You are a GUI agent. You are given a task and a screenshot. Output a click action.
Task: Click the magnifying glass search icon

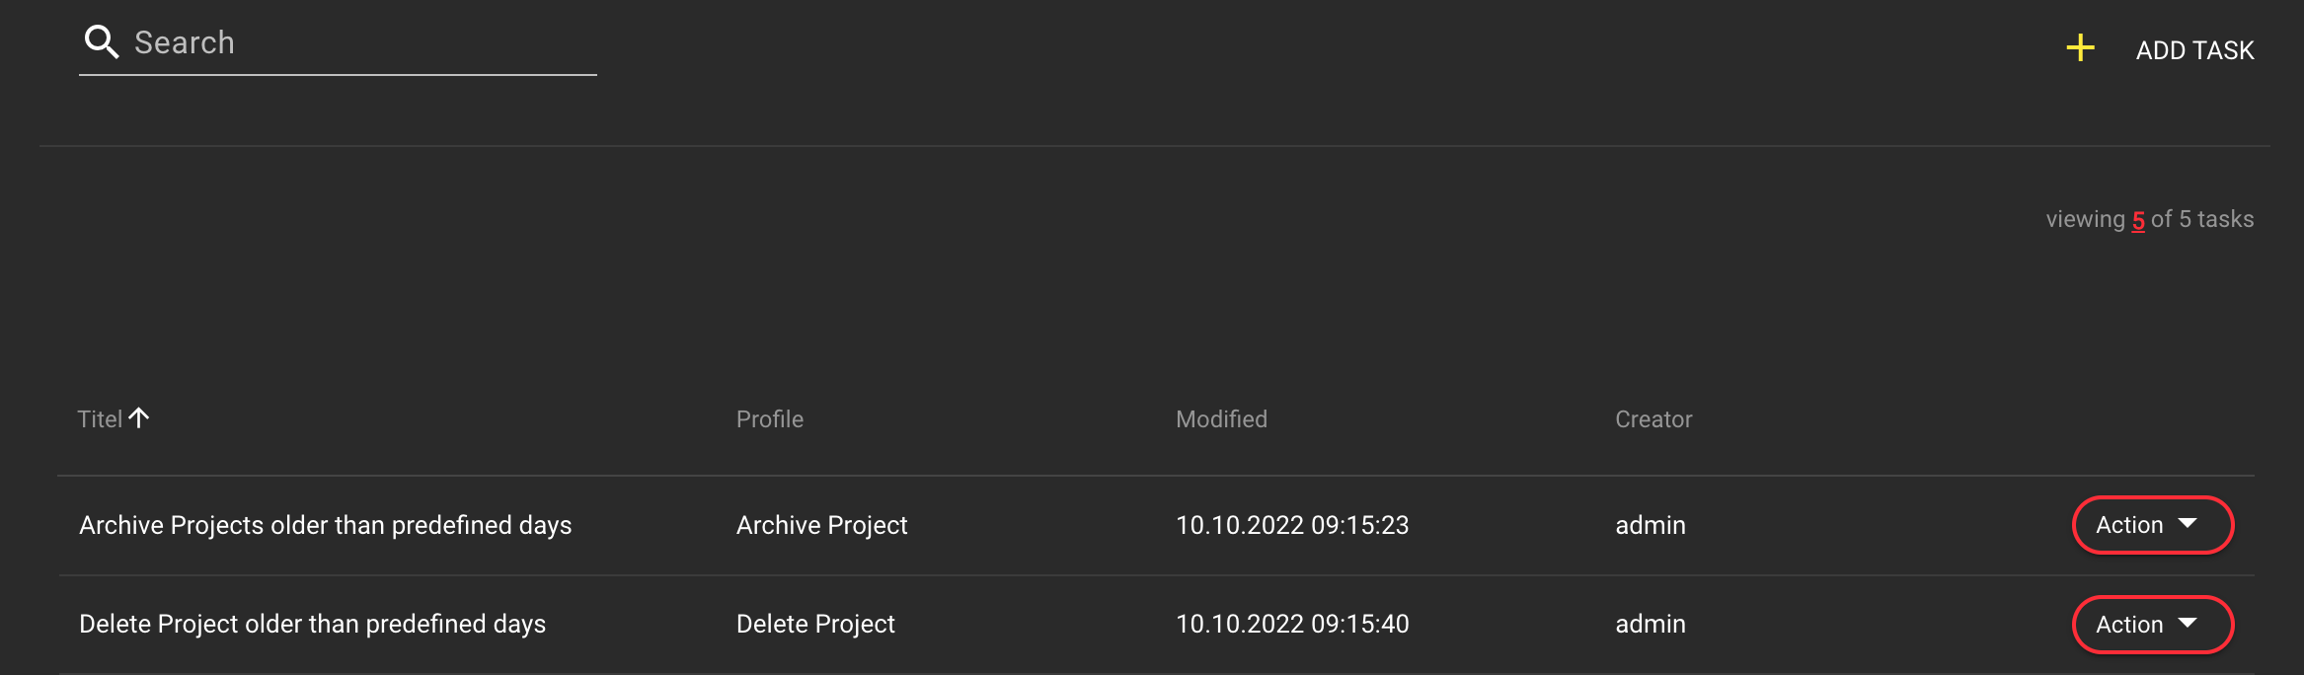click(101, 42)
